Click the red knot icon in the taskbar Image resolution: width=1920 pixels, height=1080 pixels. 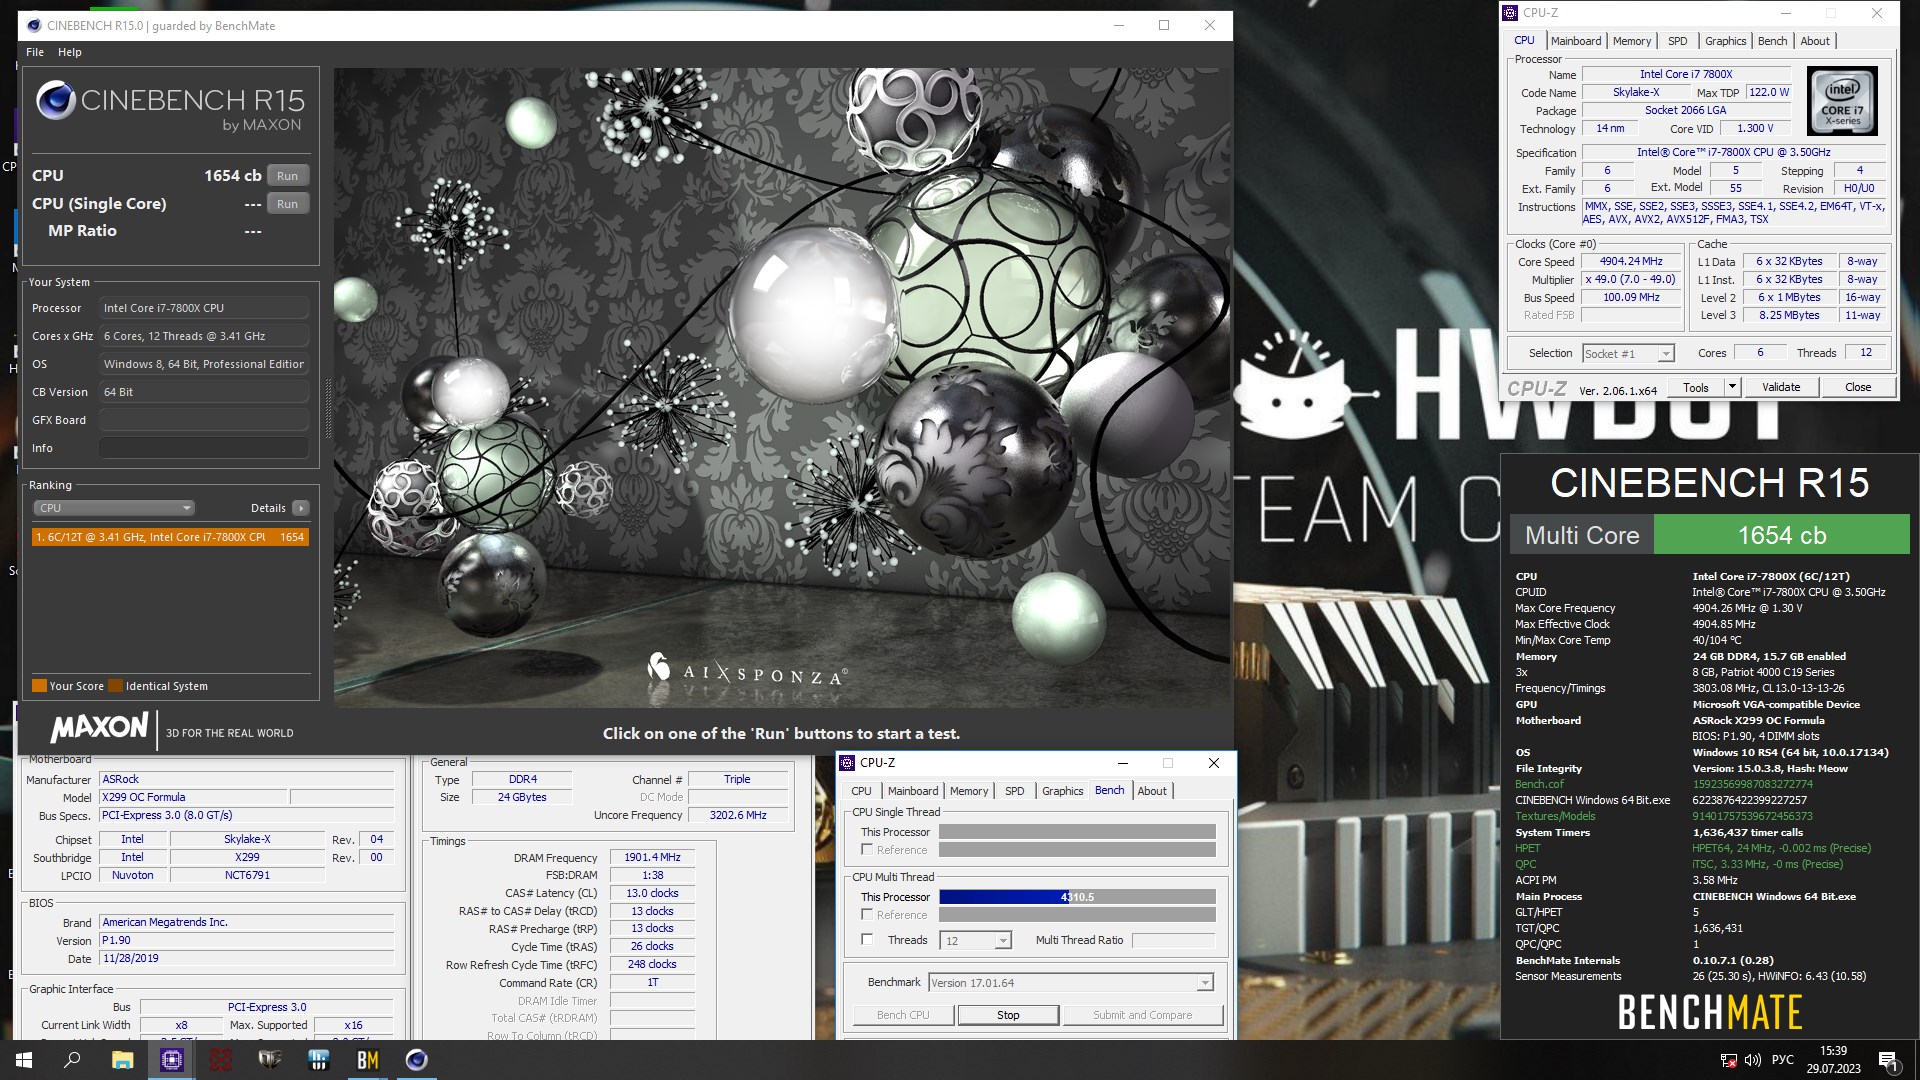click(220, 1060)
